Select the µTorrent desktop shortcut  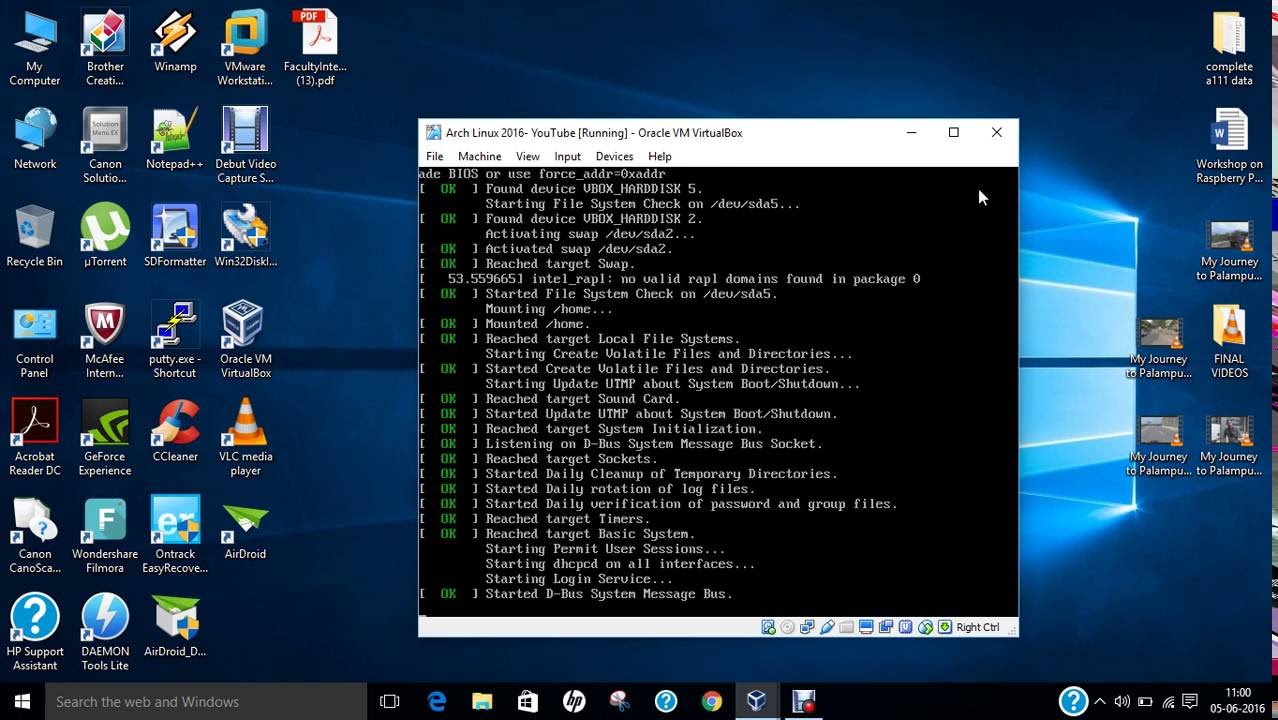tap(105, 236)
